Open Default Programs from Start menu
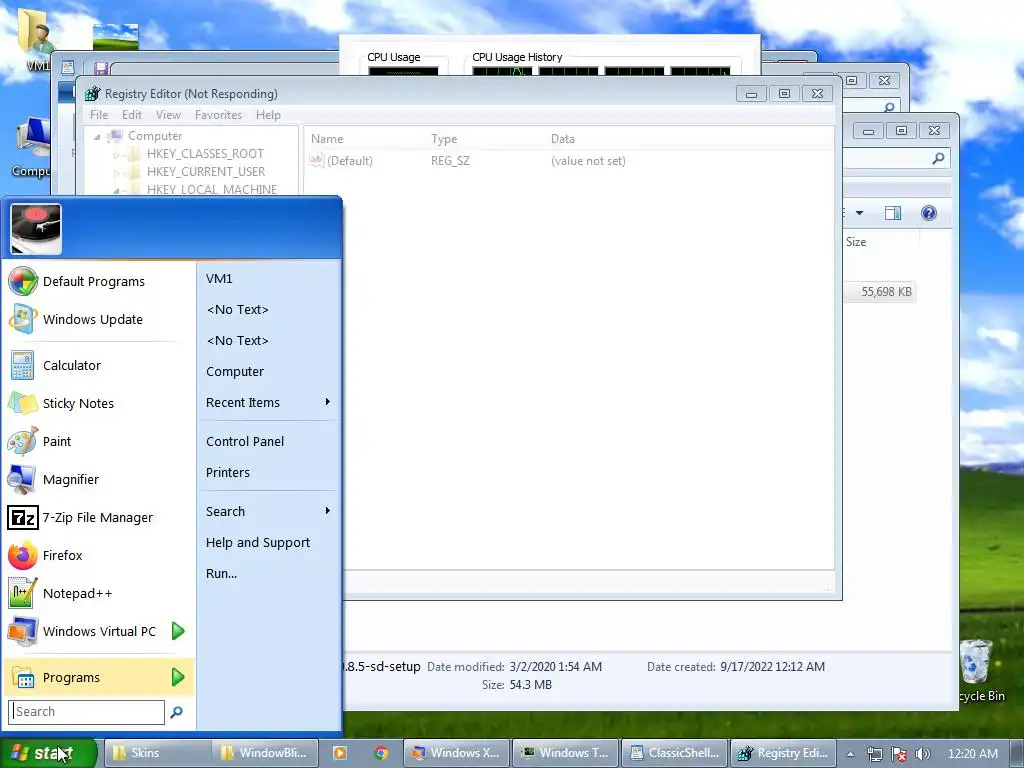 point(98,281)
